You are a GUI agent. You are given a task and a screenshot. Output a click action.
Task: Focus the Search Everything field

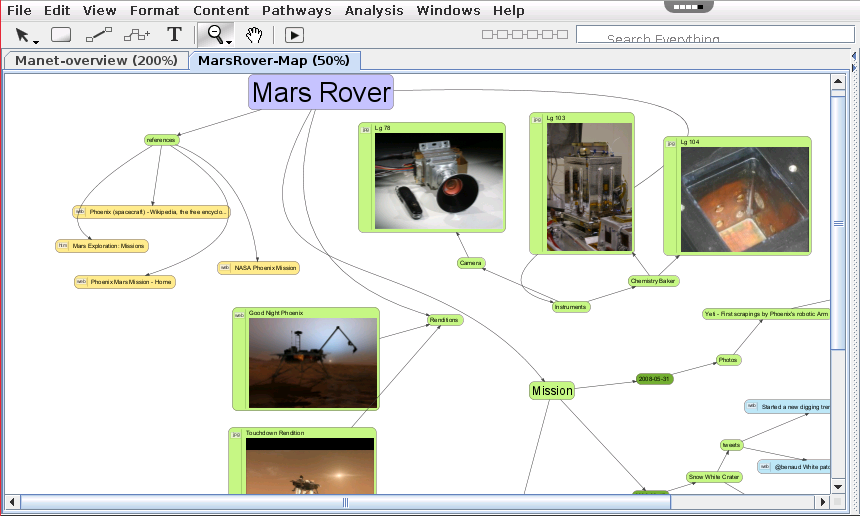(715, 35)
